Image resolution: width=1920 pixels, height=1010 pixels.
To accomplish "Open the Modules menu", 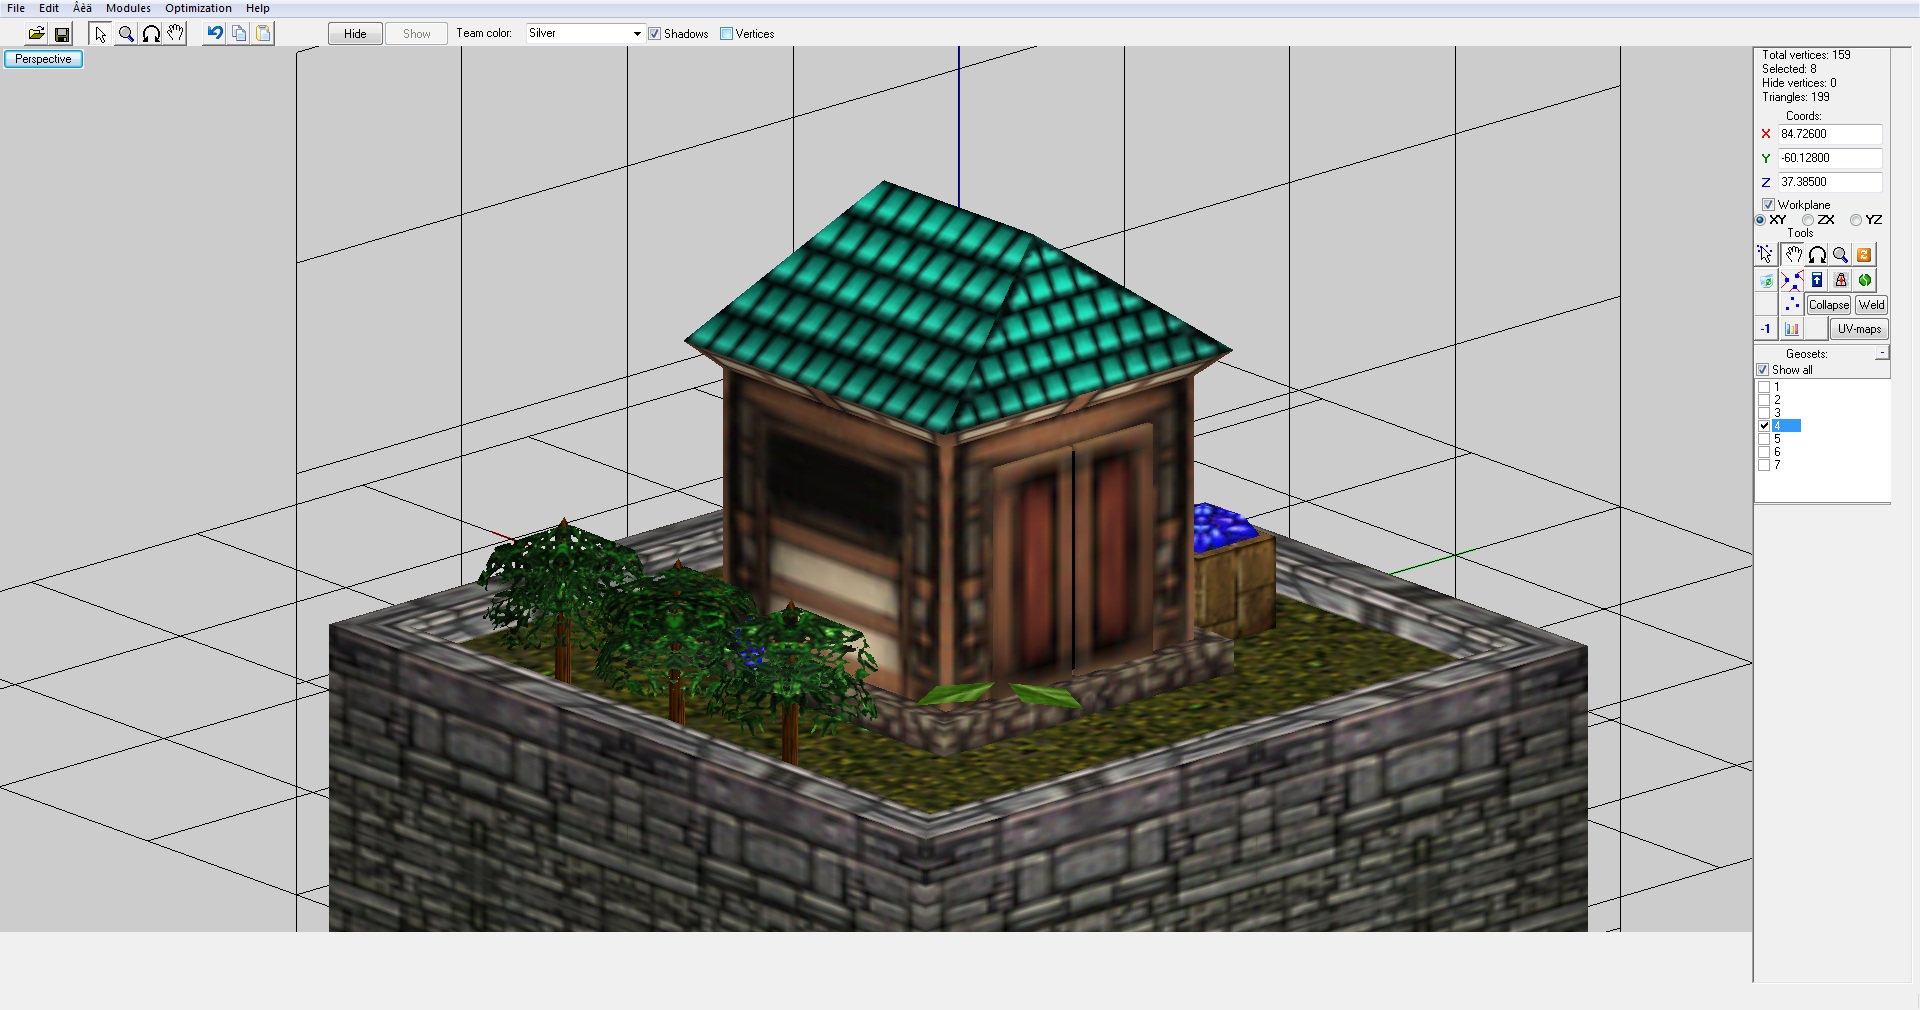I will (128, 8).
